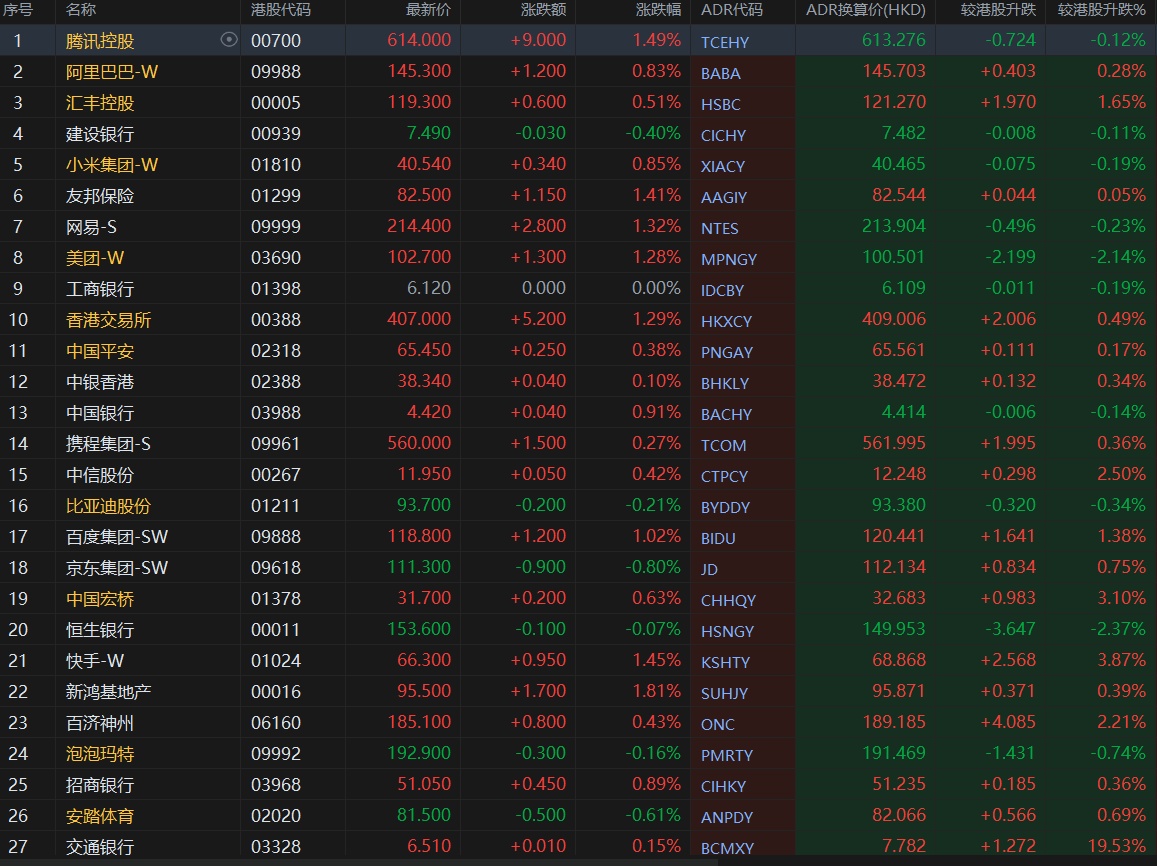Open the TCEHY ADR code
Image resolution: width=1157 pixels, height=866 pixels.
725,42
